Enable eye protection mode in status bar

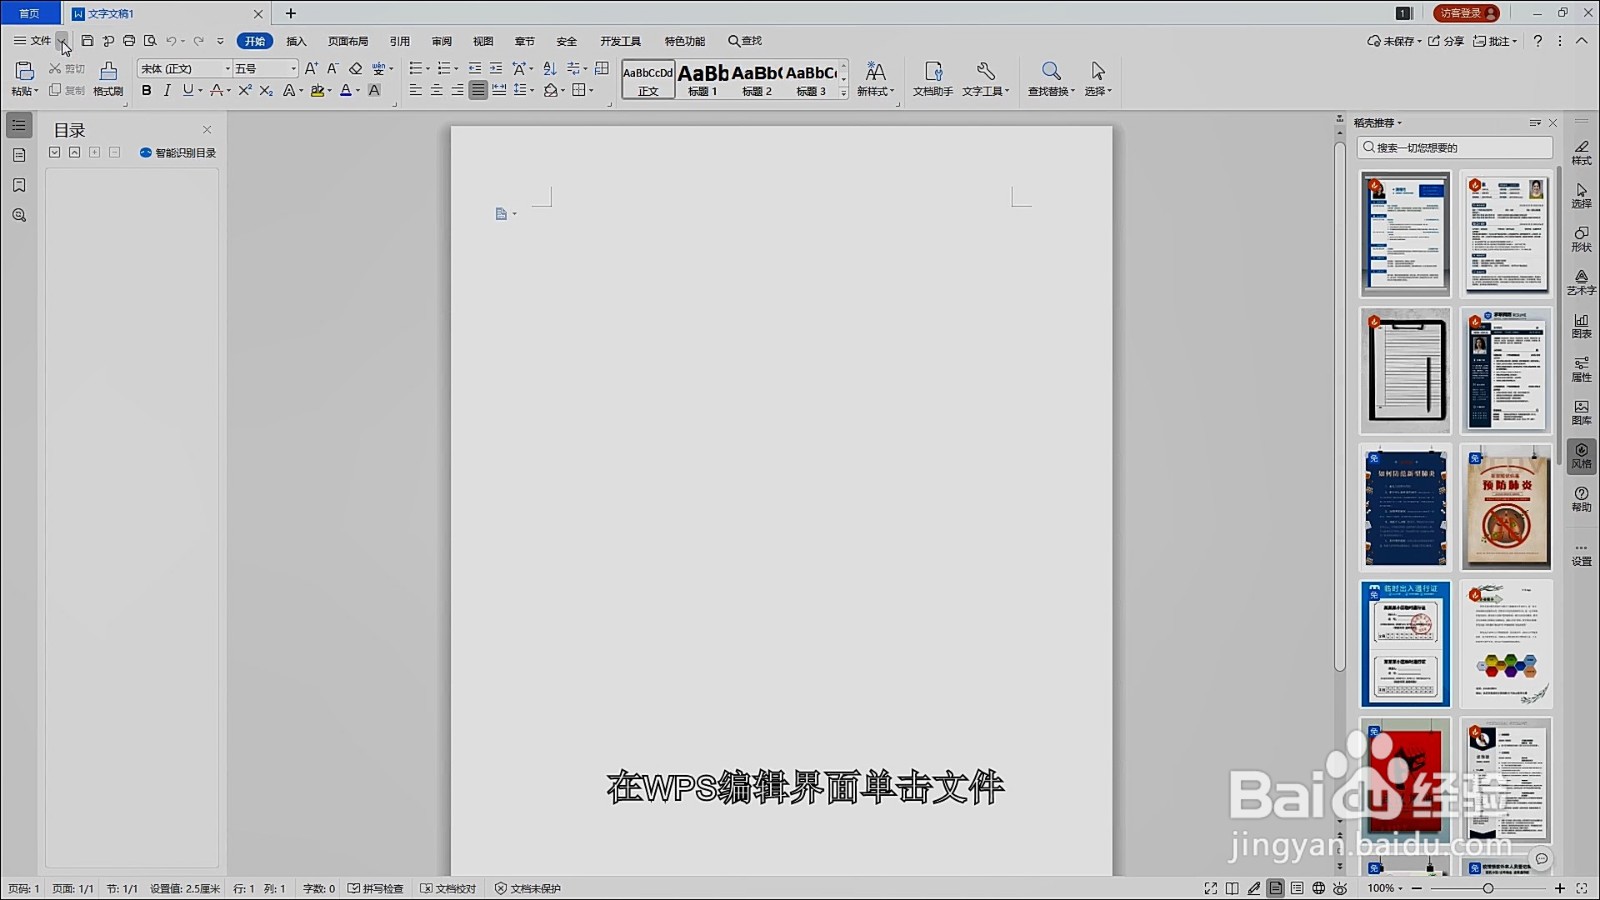coord(1339,888)
